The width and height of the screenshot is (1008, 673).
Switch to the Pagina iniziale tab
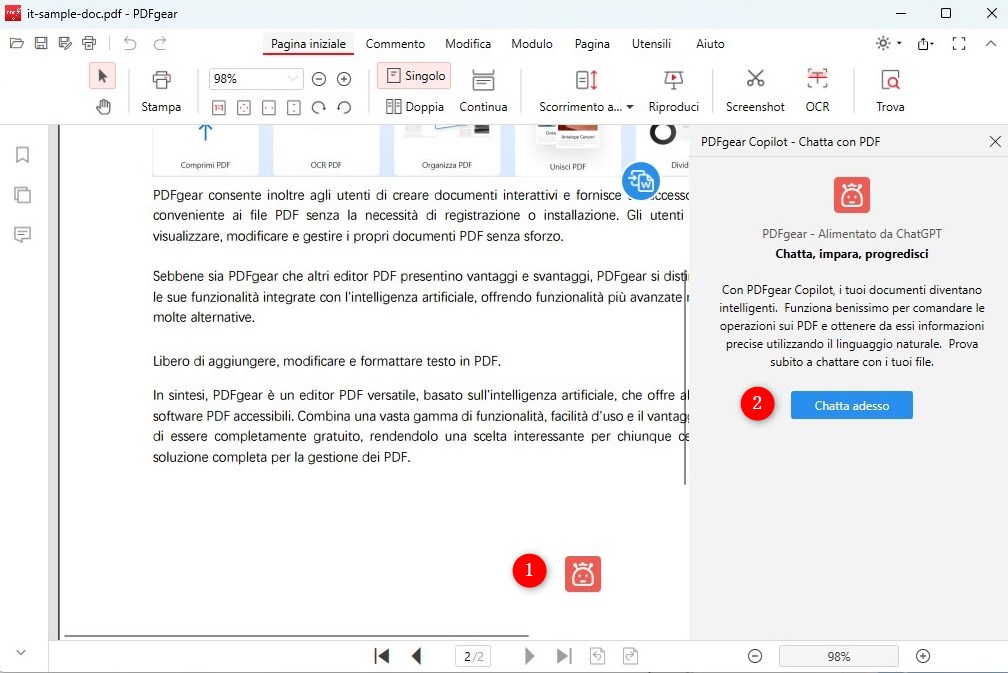point(308,44)
